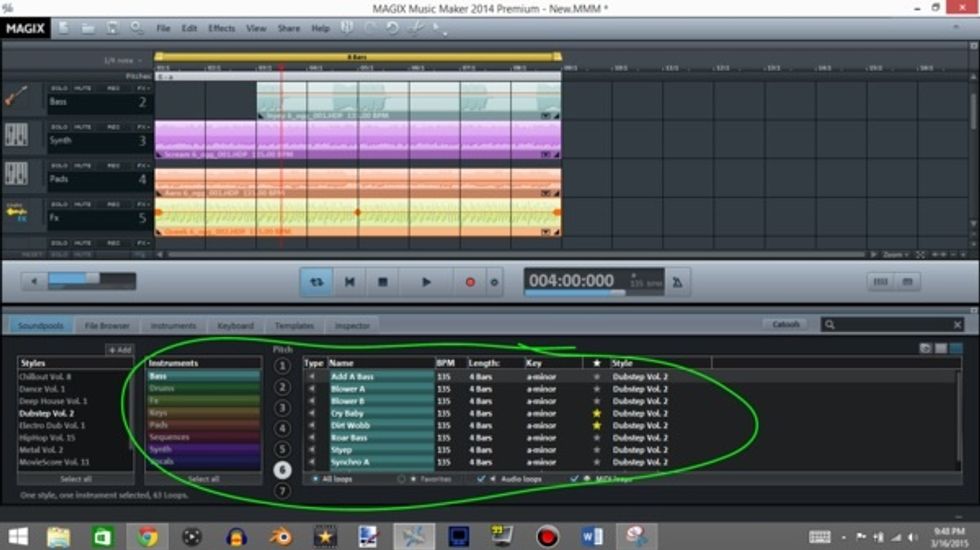Switch to the Instruments tab
980x550 pixels.
(173, 326)
